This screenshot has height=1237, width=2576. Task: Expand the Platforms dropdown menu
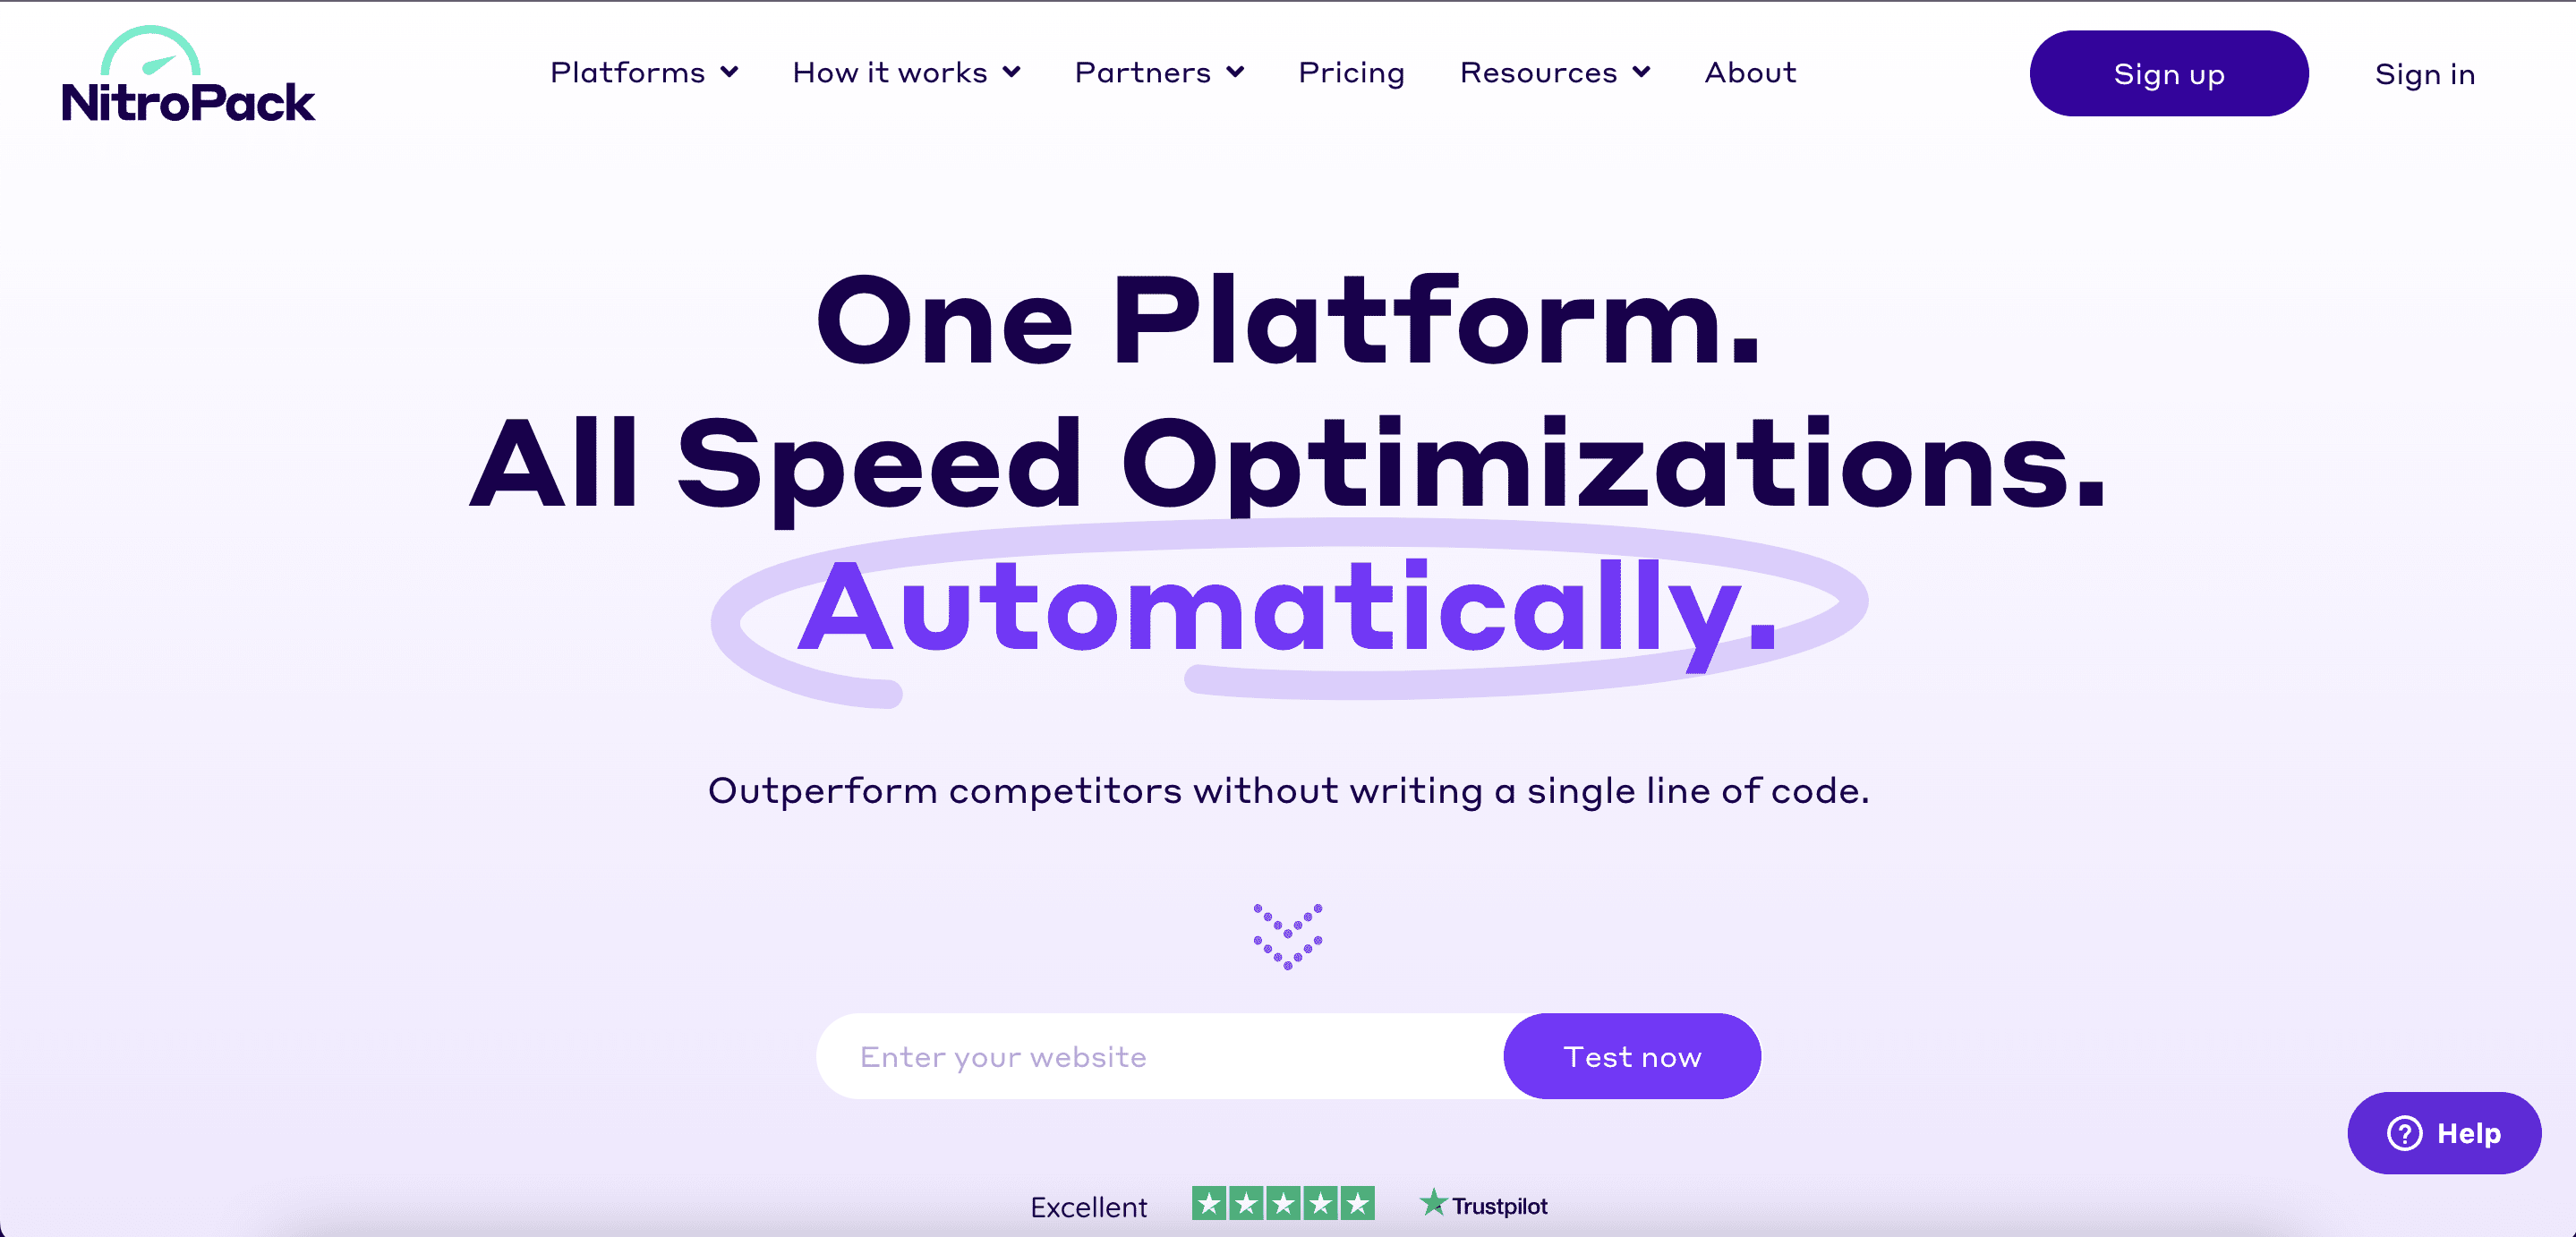[643, 71]
